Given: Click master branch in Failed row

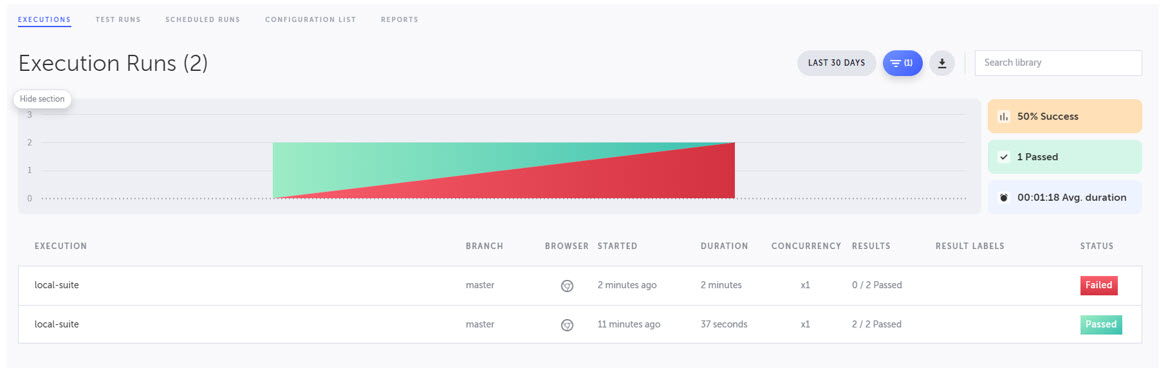Looking at the screenshot, I should (480, 285).
